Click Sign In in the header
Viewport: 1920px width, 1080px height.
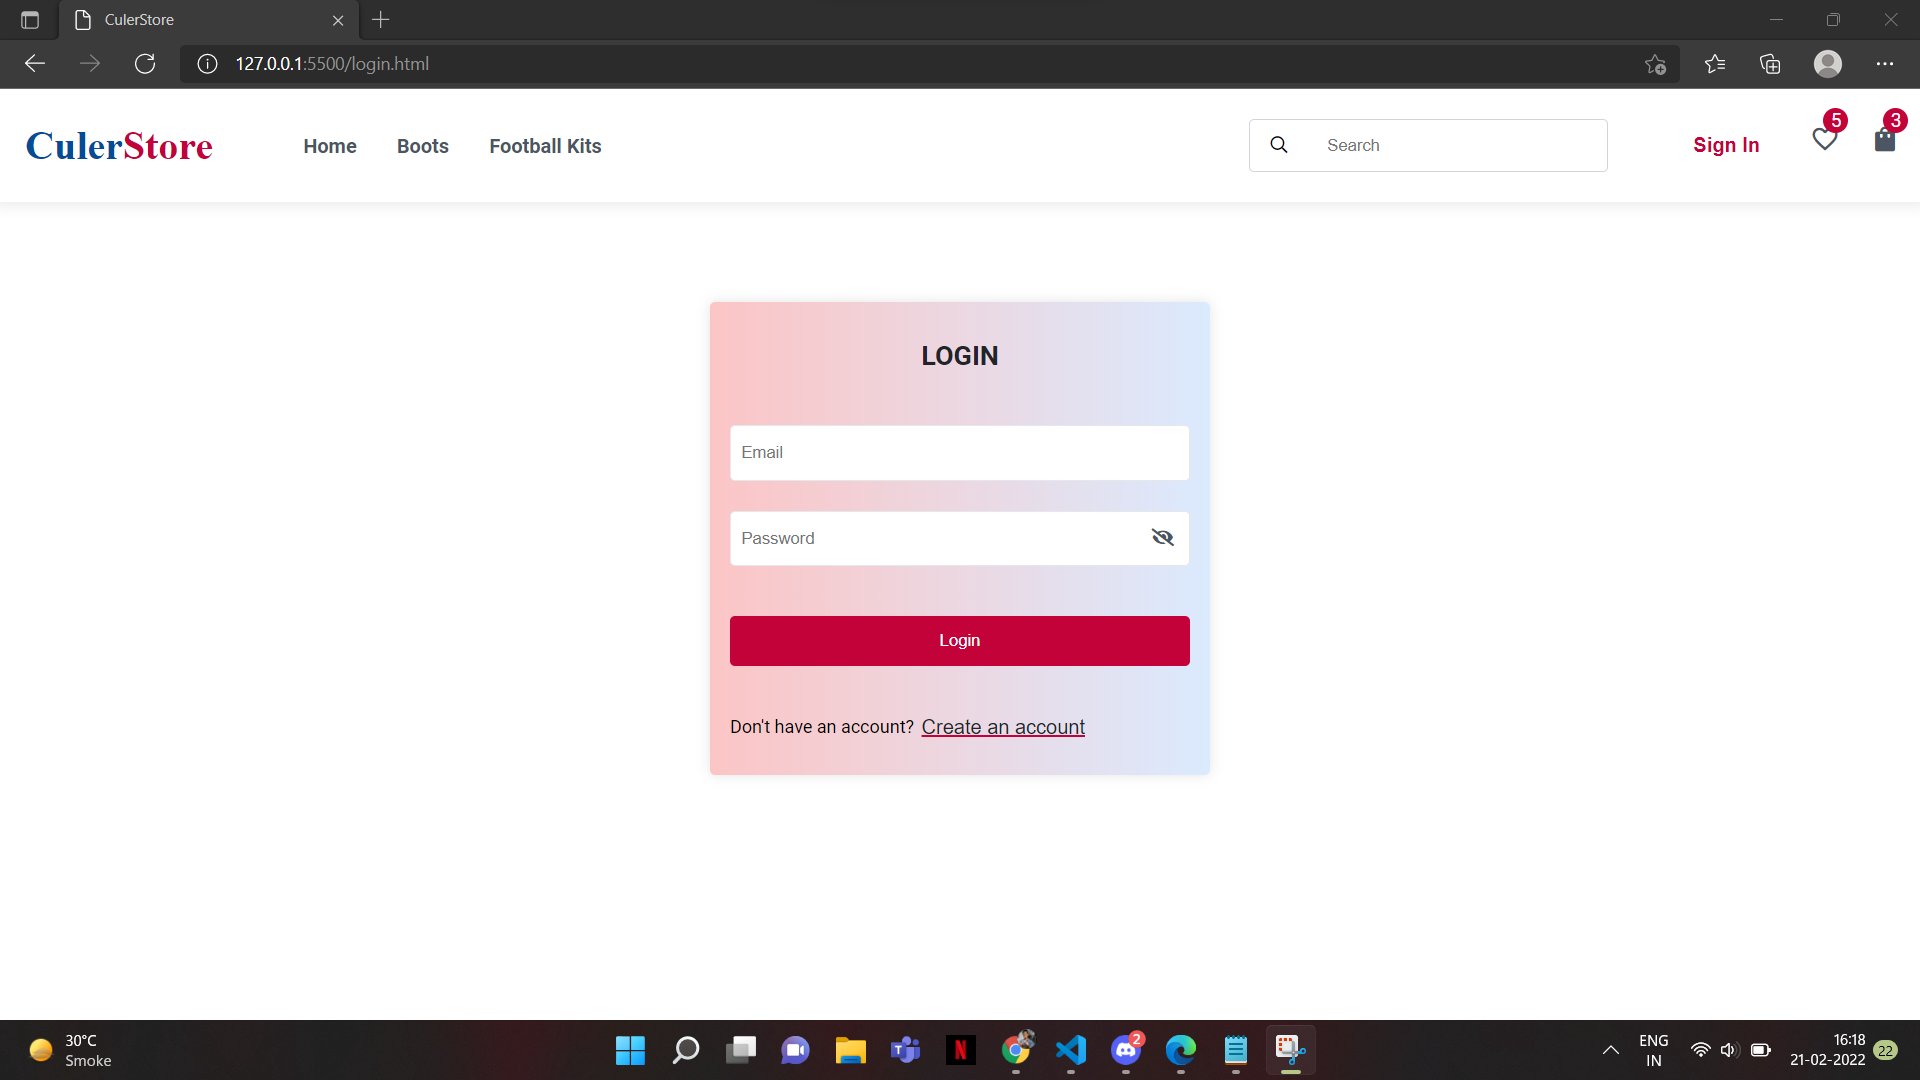(x=1726, y=144)
